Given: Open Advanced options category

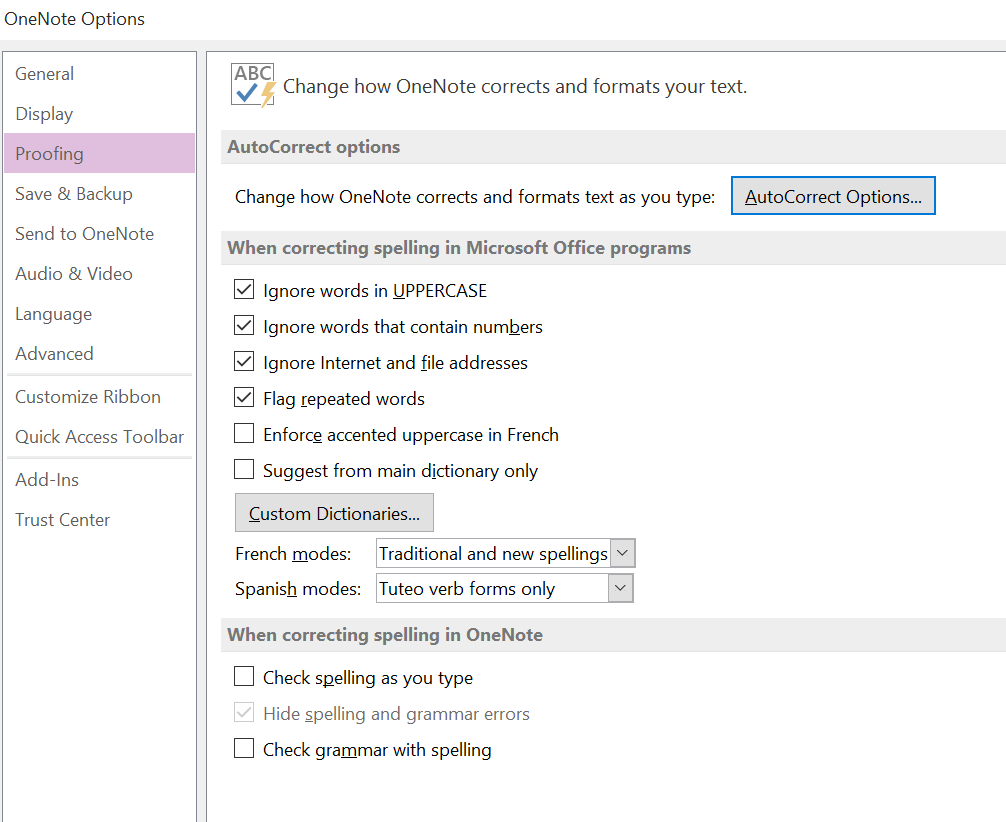Looking at the screenshot, I should tap(99, 354).
